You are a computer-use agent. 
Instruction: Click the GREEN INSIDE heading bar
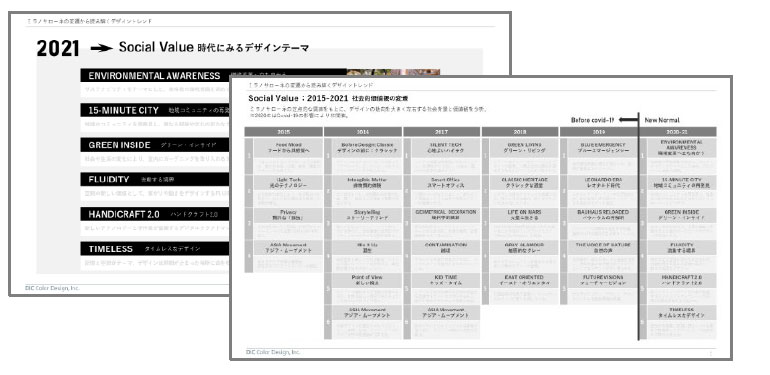[x=156, y=145]
